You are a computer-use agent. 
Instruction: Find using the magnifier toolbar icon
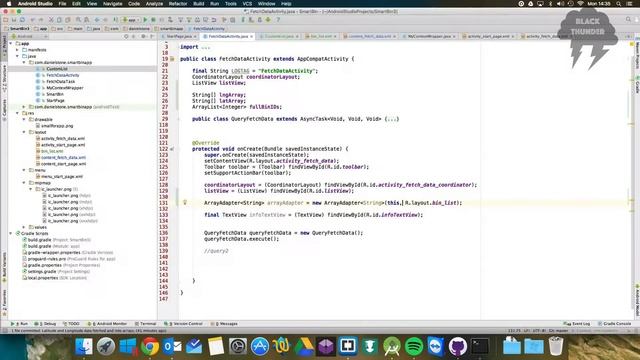(78, 20)
